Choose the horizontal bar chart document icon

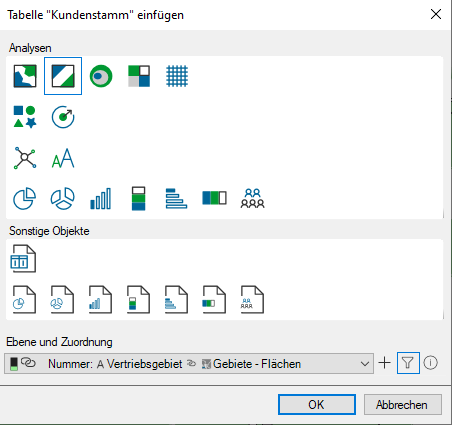[x=176, y=299]
